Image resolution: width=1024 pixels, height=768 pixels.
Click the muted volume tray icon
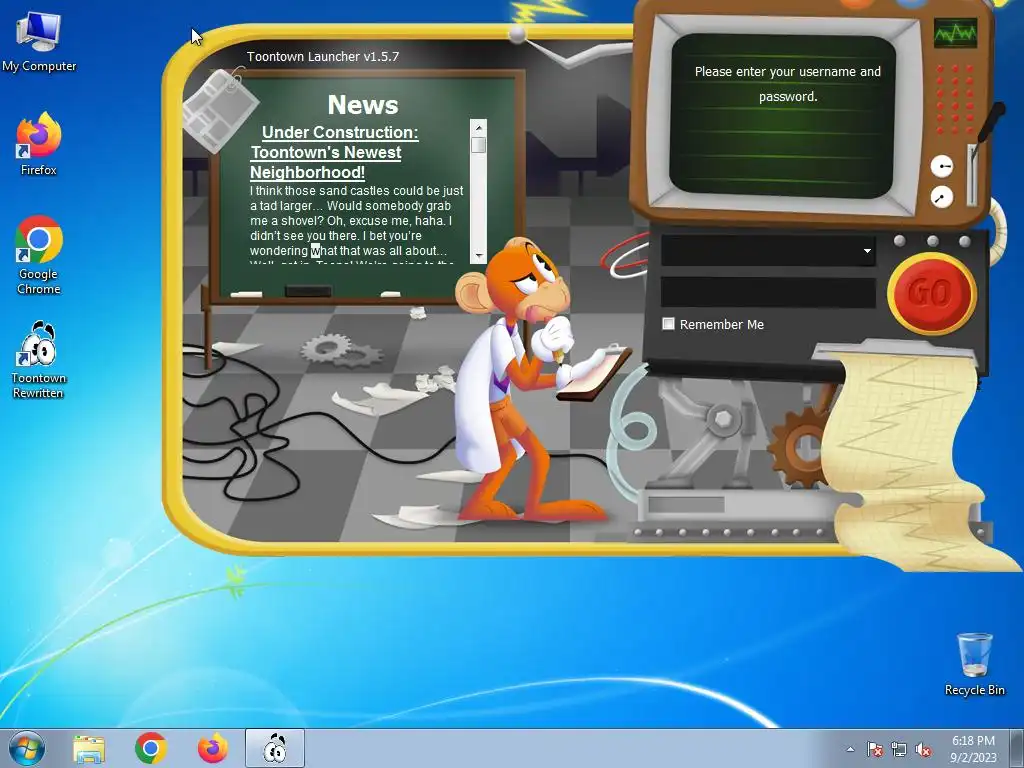pos(923,749)
